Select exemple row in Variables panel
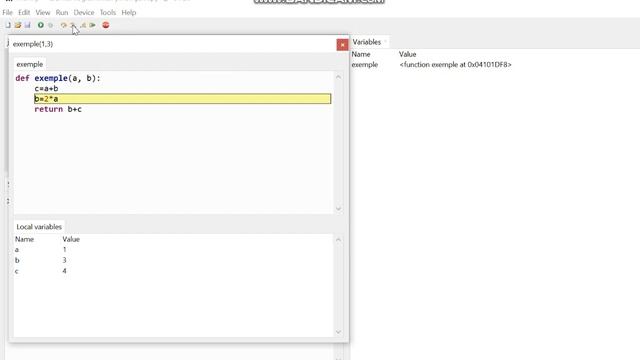The width and height of the screenshot is (640, 360). (495, 64)
